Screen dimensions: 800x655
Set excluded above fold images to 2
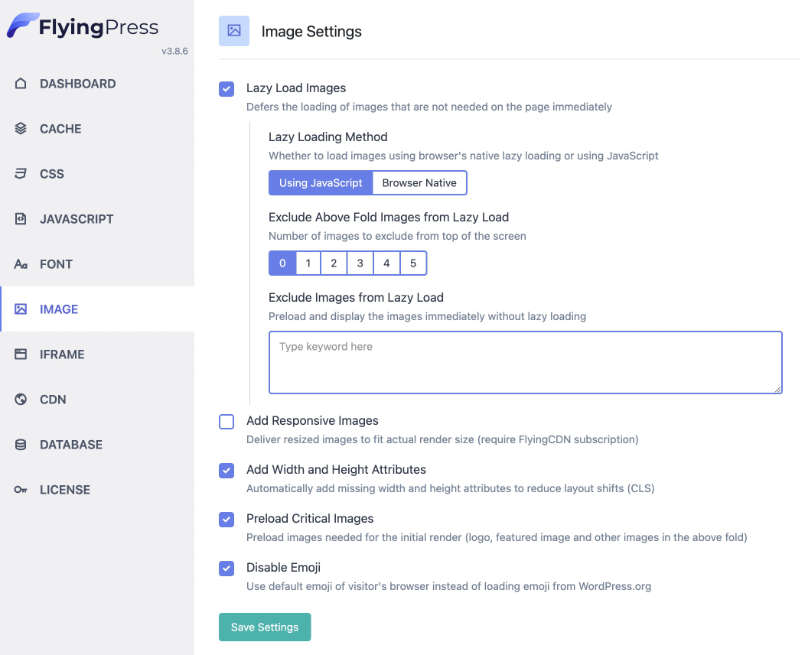pyautogui.click(x=334, y=263)
